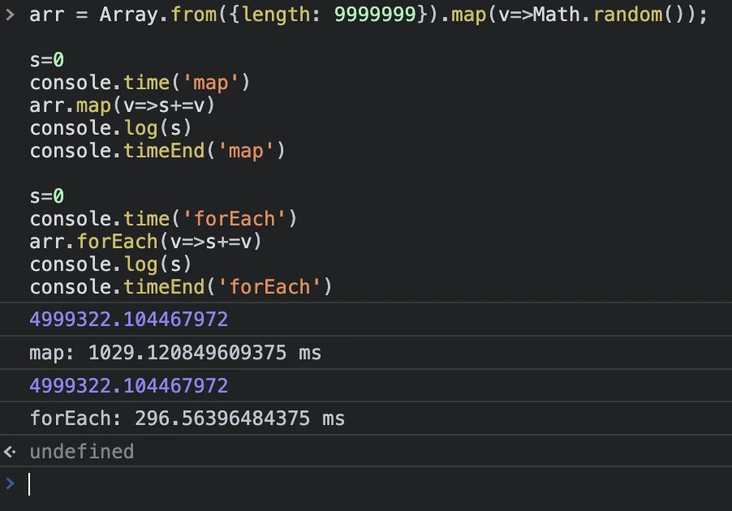Image resolution: width=732 pixels, height=511 pixels.
Task: Click the console.timeEnd('forEach') line
Action: click(x=181, y=287)
